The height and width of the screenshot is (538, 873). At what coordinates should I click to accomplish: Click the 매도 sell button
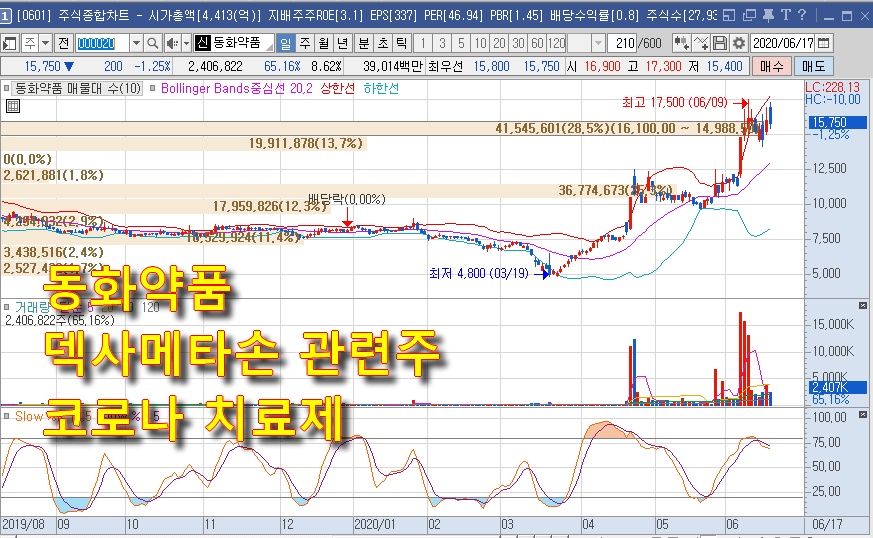pyautogui.click(x=813, y=66)
